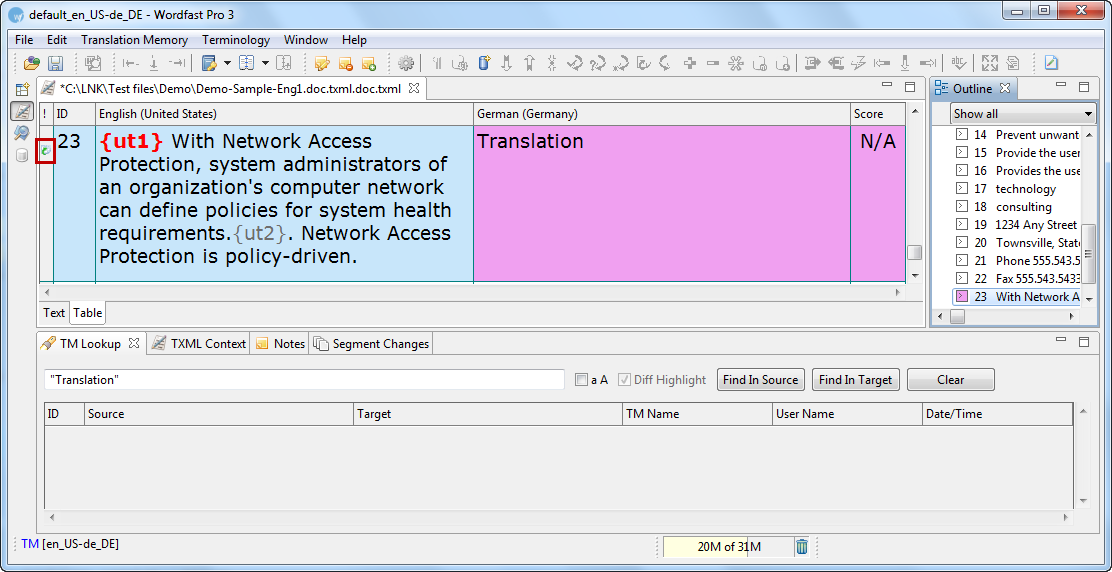Click the save disk icon in toolbar
The image size is (1112, 572).
[55, 63]
